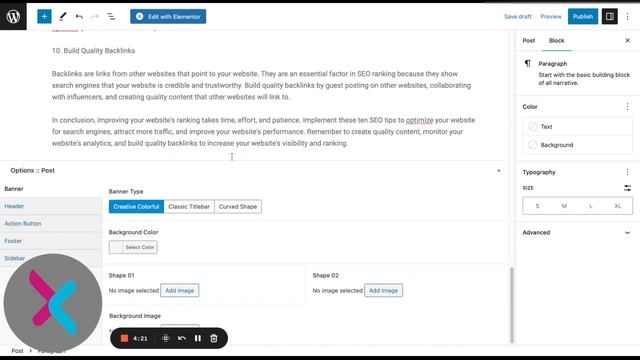Publish the post

coord(582,17)
